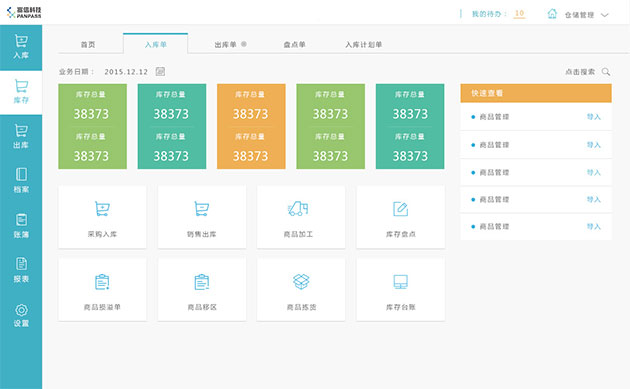Open the 档案 archive section
Image resolution: width=630 pixels, height=389 pixels.
click(21, 181)
